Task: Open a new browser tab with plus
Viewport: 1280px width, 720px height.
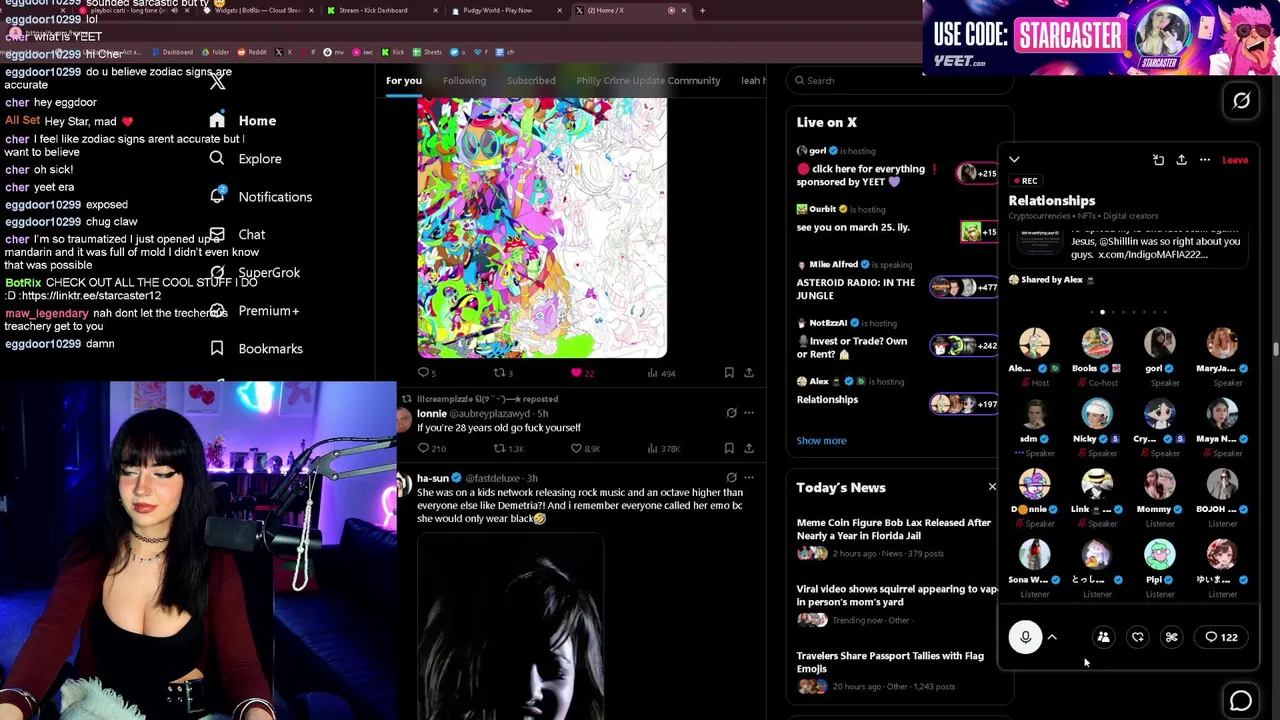Action: 702,10
